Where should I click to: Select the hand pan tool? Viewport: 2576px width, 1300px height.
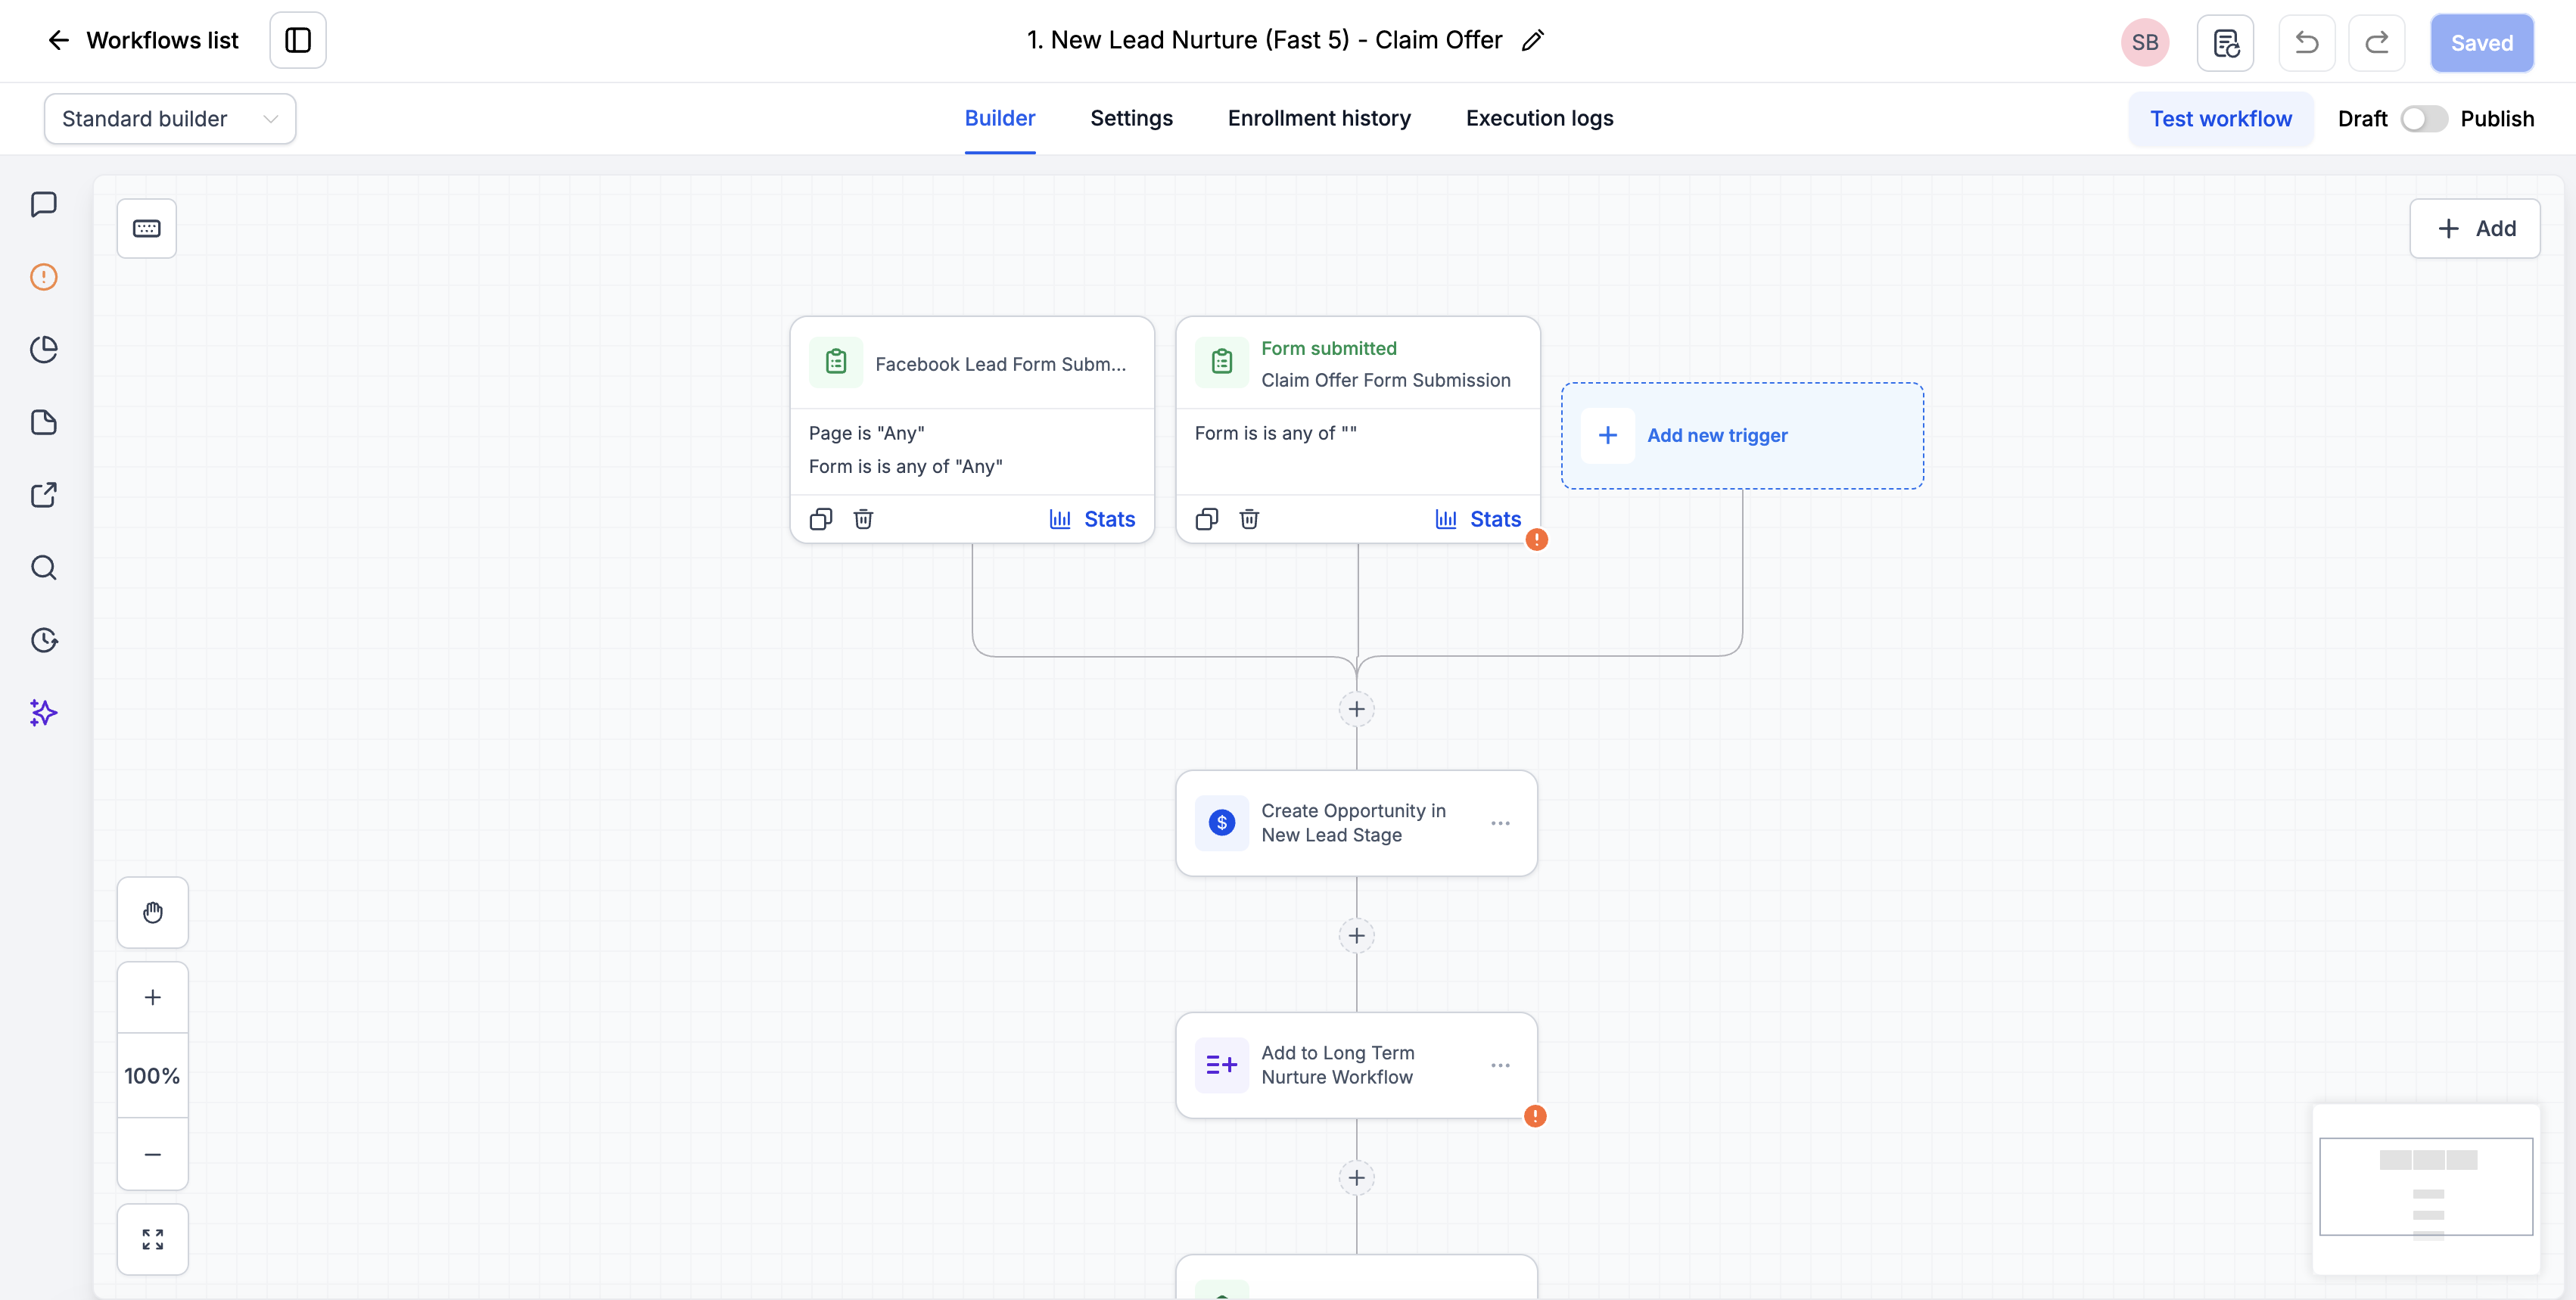click(x=153, y=912)
